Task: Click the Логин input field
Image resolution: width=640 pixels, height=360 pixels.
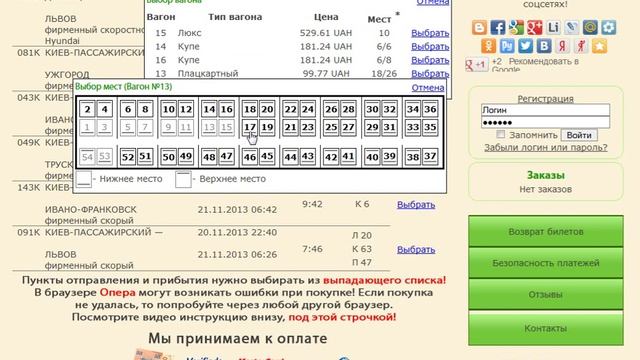Action: (x=545, y=110)
